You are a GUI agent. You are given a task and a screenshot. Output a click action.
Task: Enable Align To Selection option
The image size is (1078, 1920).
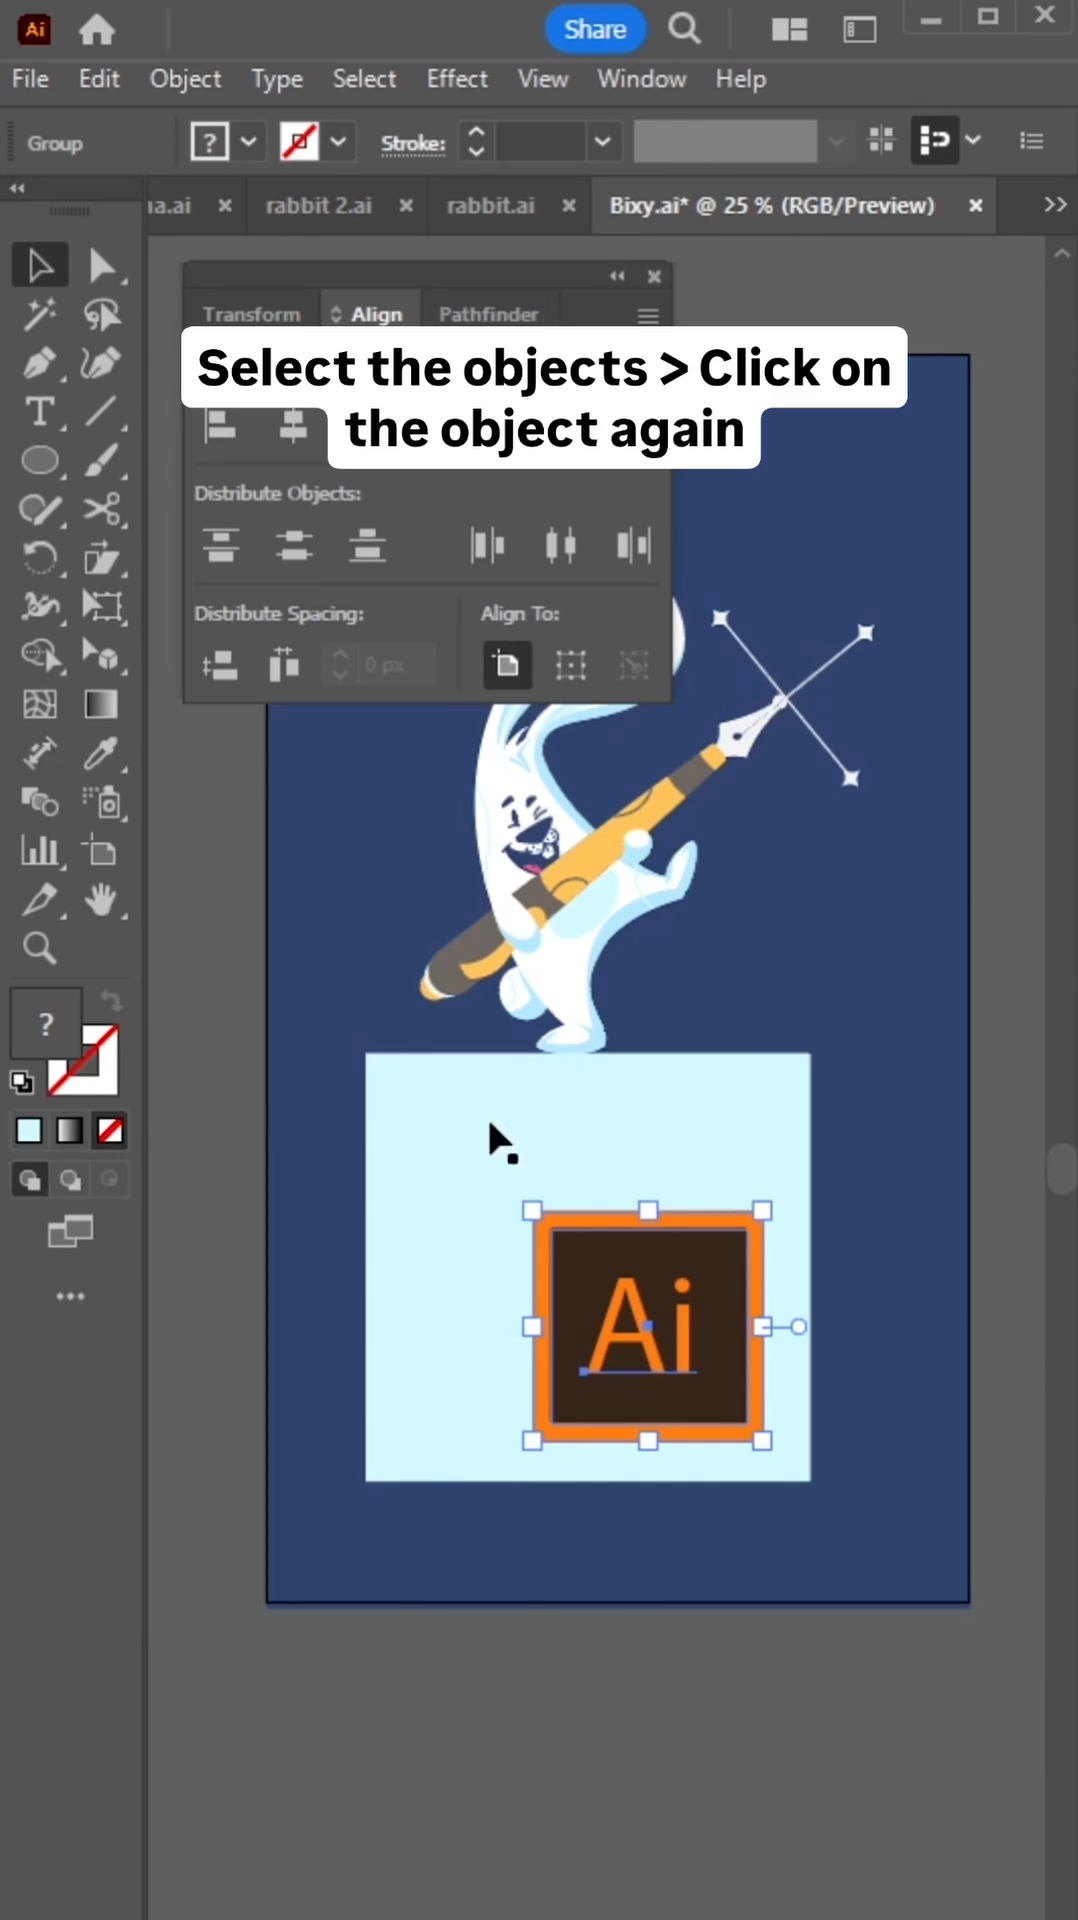[x=571, y=665]
